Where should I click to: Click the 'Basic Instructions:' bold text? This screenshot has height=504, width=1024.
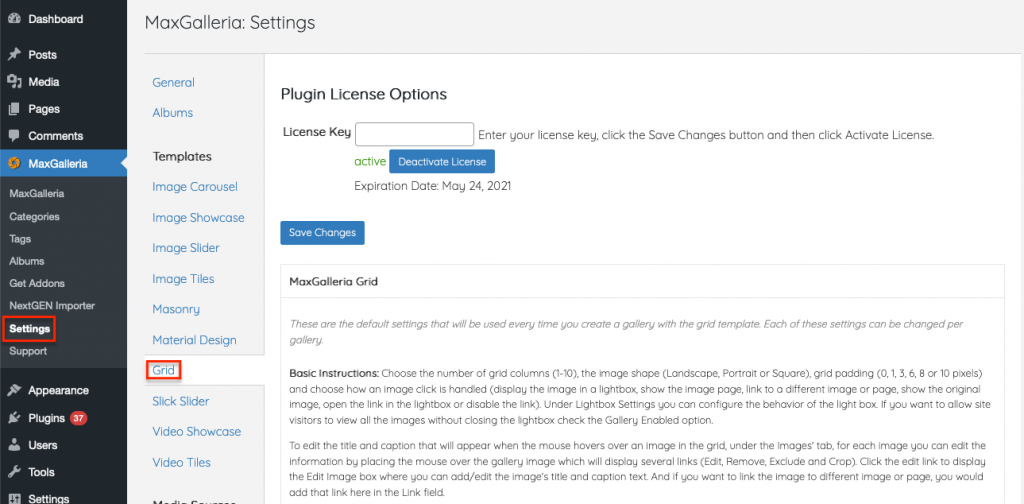(334, 374)
